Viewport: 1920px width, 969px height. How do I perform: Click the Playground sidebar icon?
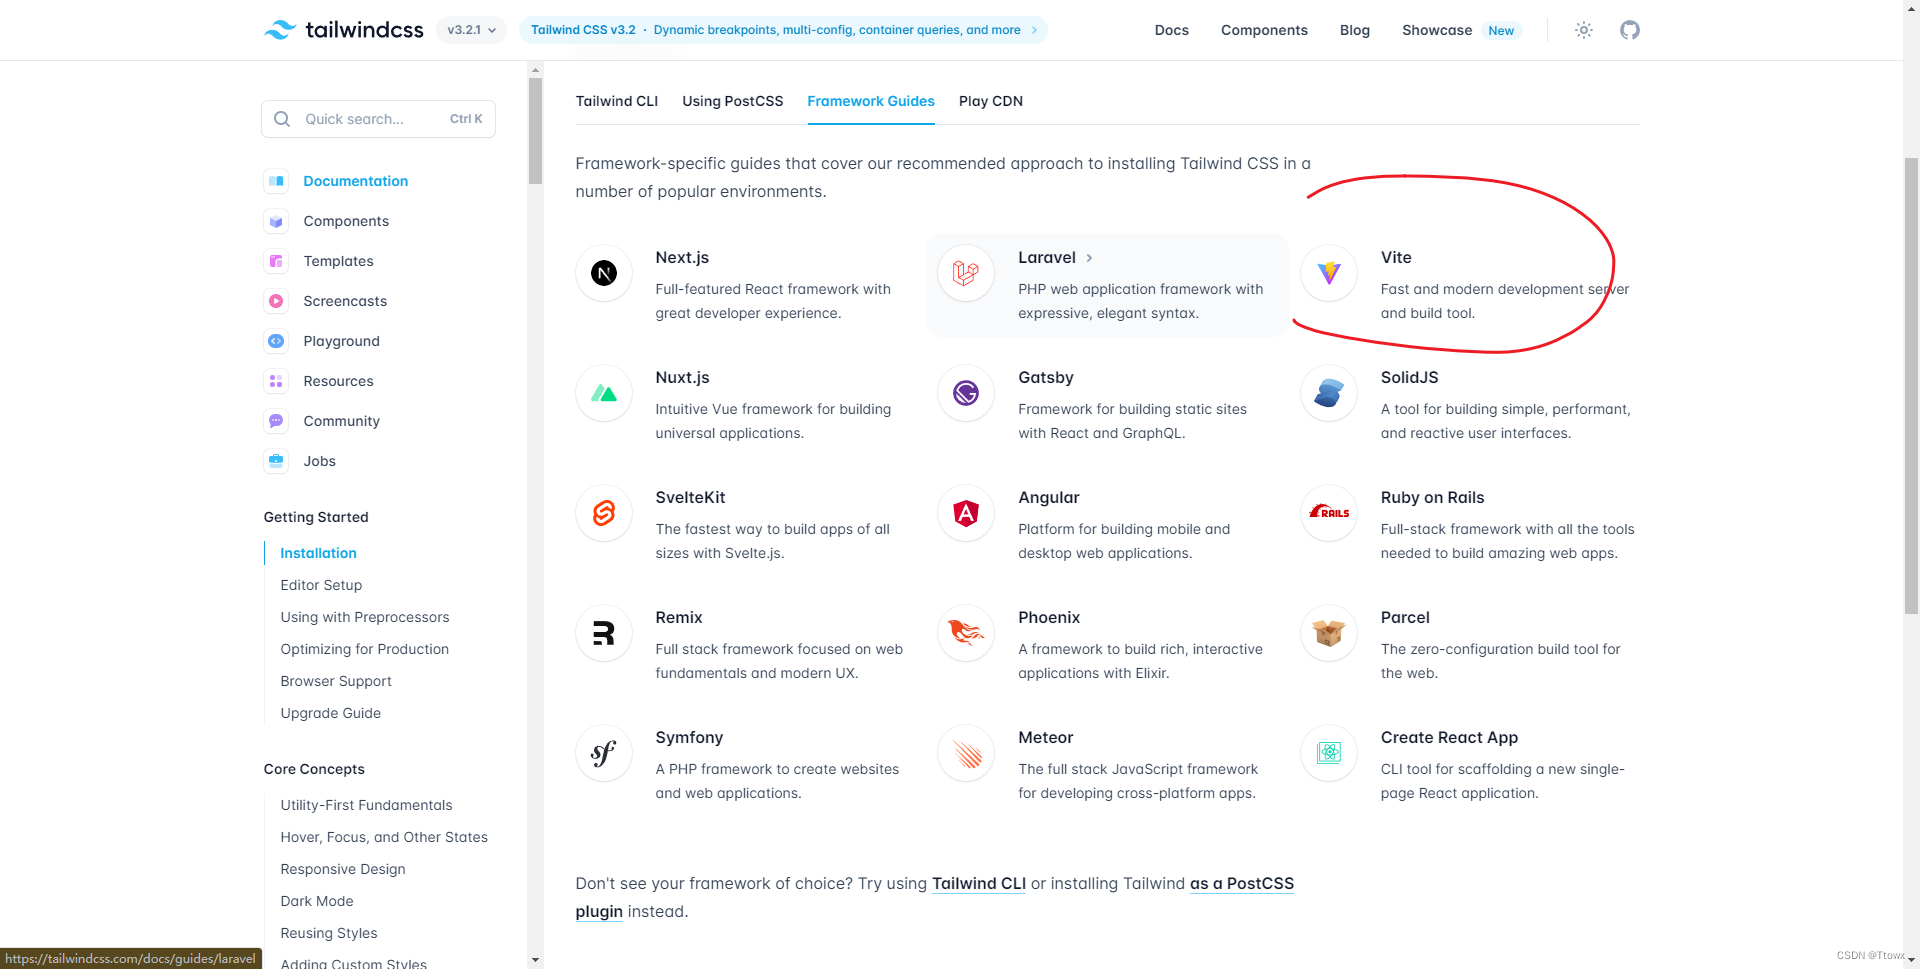pyautogui.click(x=276, y=341)
